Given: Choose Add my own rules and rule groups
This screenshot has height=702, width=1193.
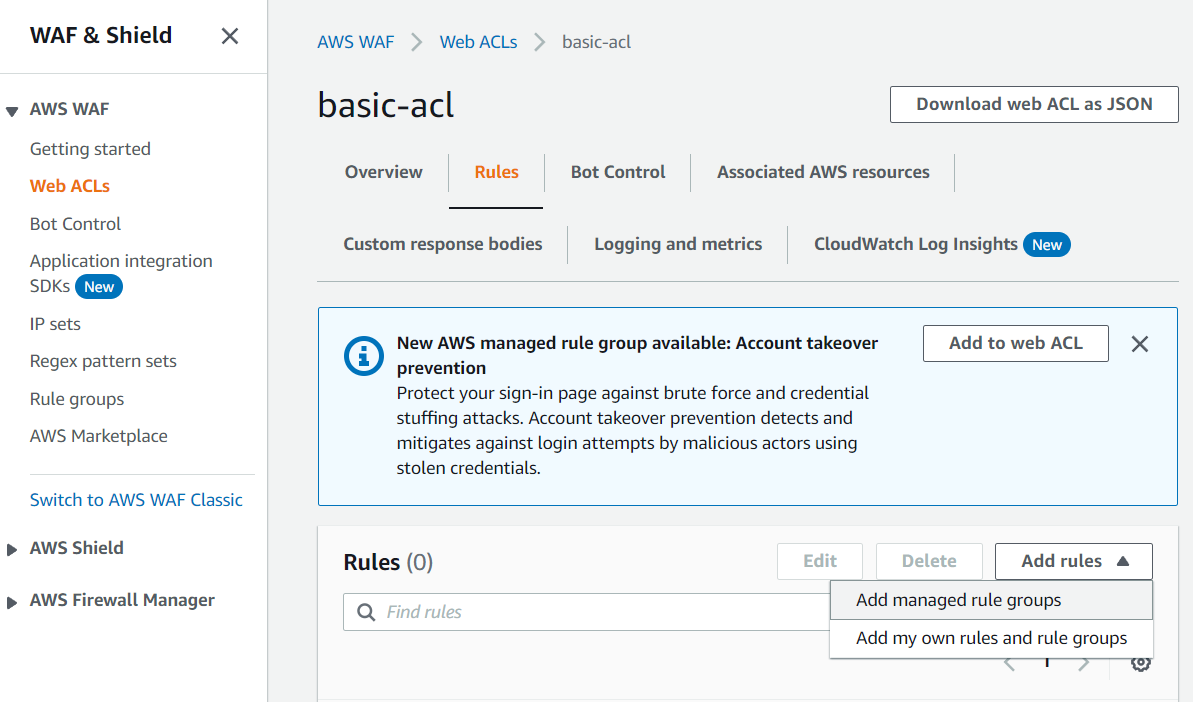Looking at the screenshot, I should coord(991,638).
